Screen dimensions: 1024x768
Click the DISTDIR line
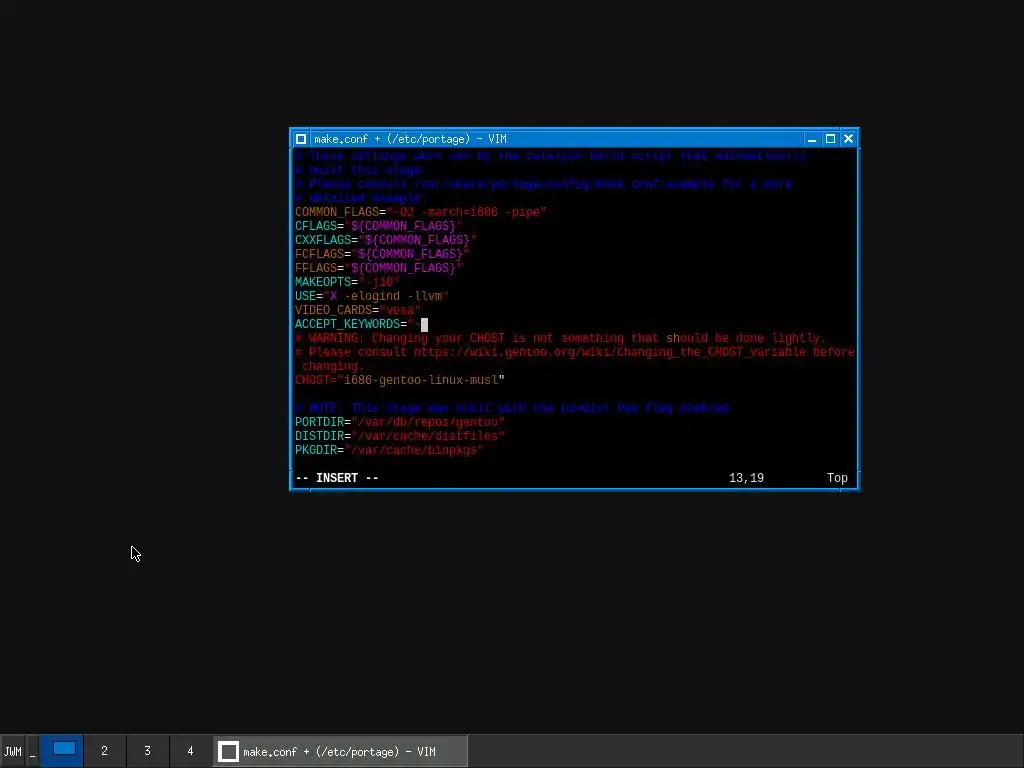click(x=400, y=436)
